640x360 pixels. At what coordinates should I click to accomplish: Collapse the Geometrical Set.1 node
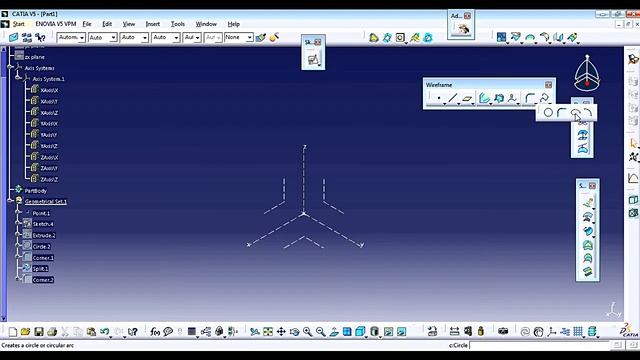pyautogui.click(x=10, y=201)
